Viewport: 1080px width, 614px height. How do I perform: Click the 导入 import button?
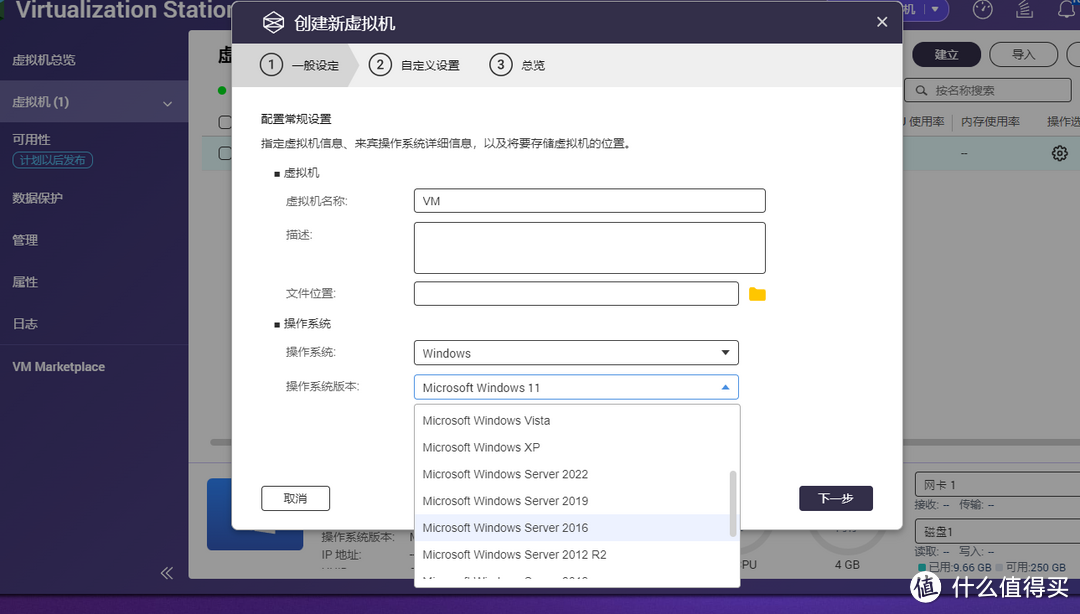tap(1023, 54)
